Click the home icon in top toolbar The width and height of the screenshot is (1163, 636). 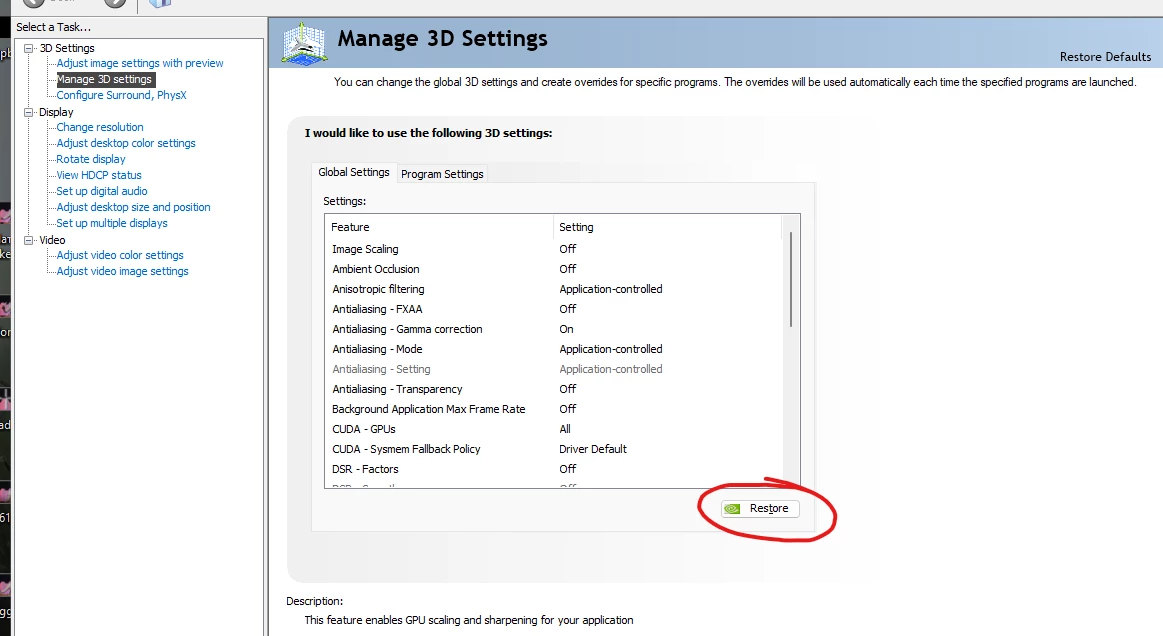(159, 4)
